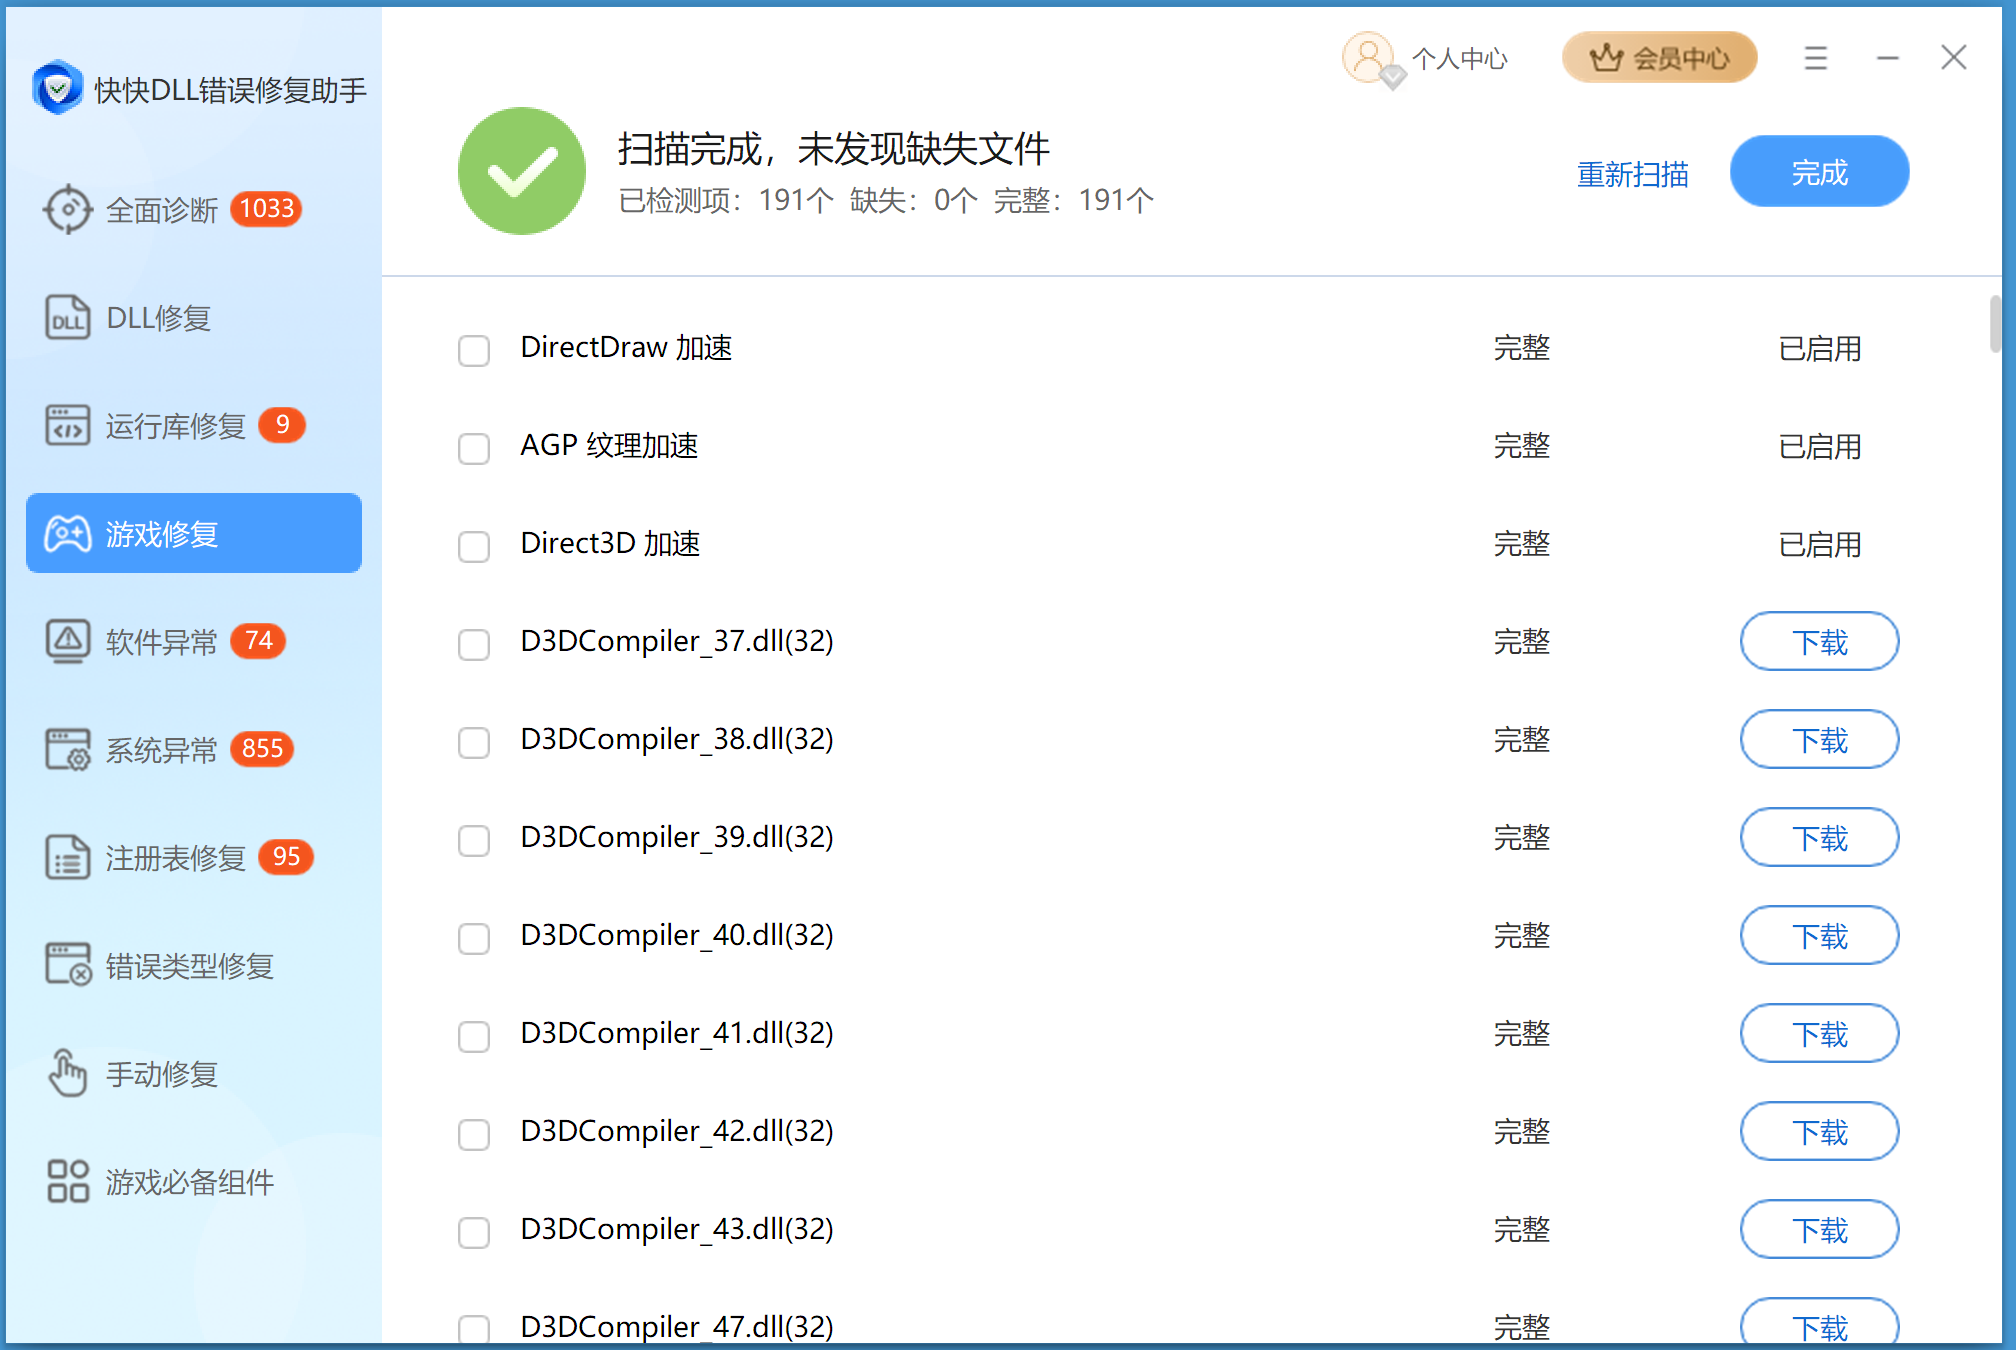The height and width of the screenshot is (1350, 2016).
Task: Click the software exception warning icon
Action: tap(67, 641)
